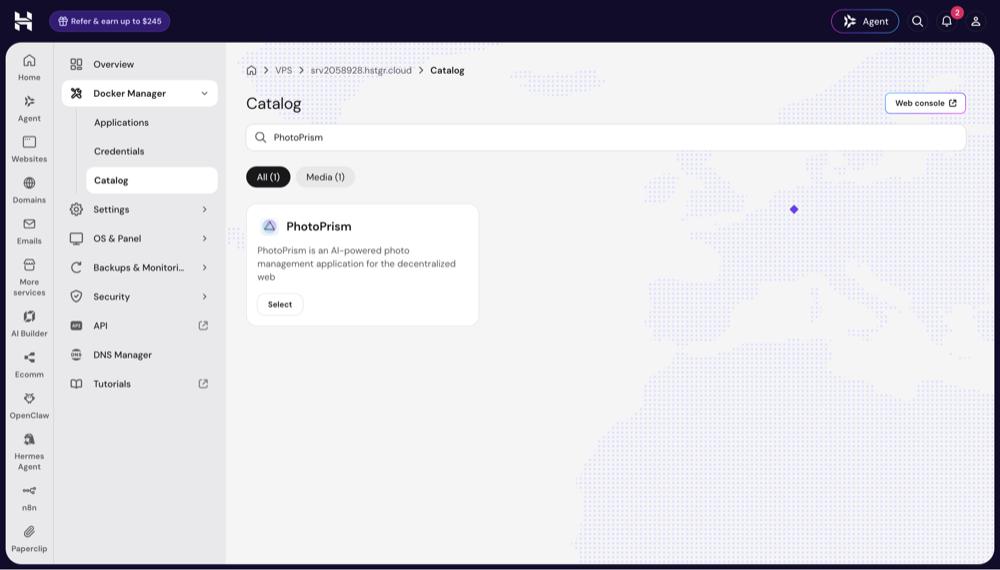Click the Security shield icon

[x=77, y=296]
